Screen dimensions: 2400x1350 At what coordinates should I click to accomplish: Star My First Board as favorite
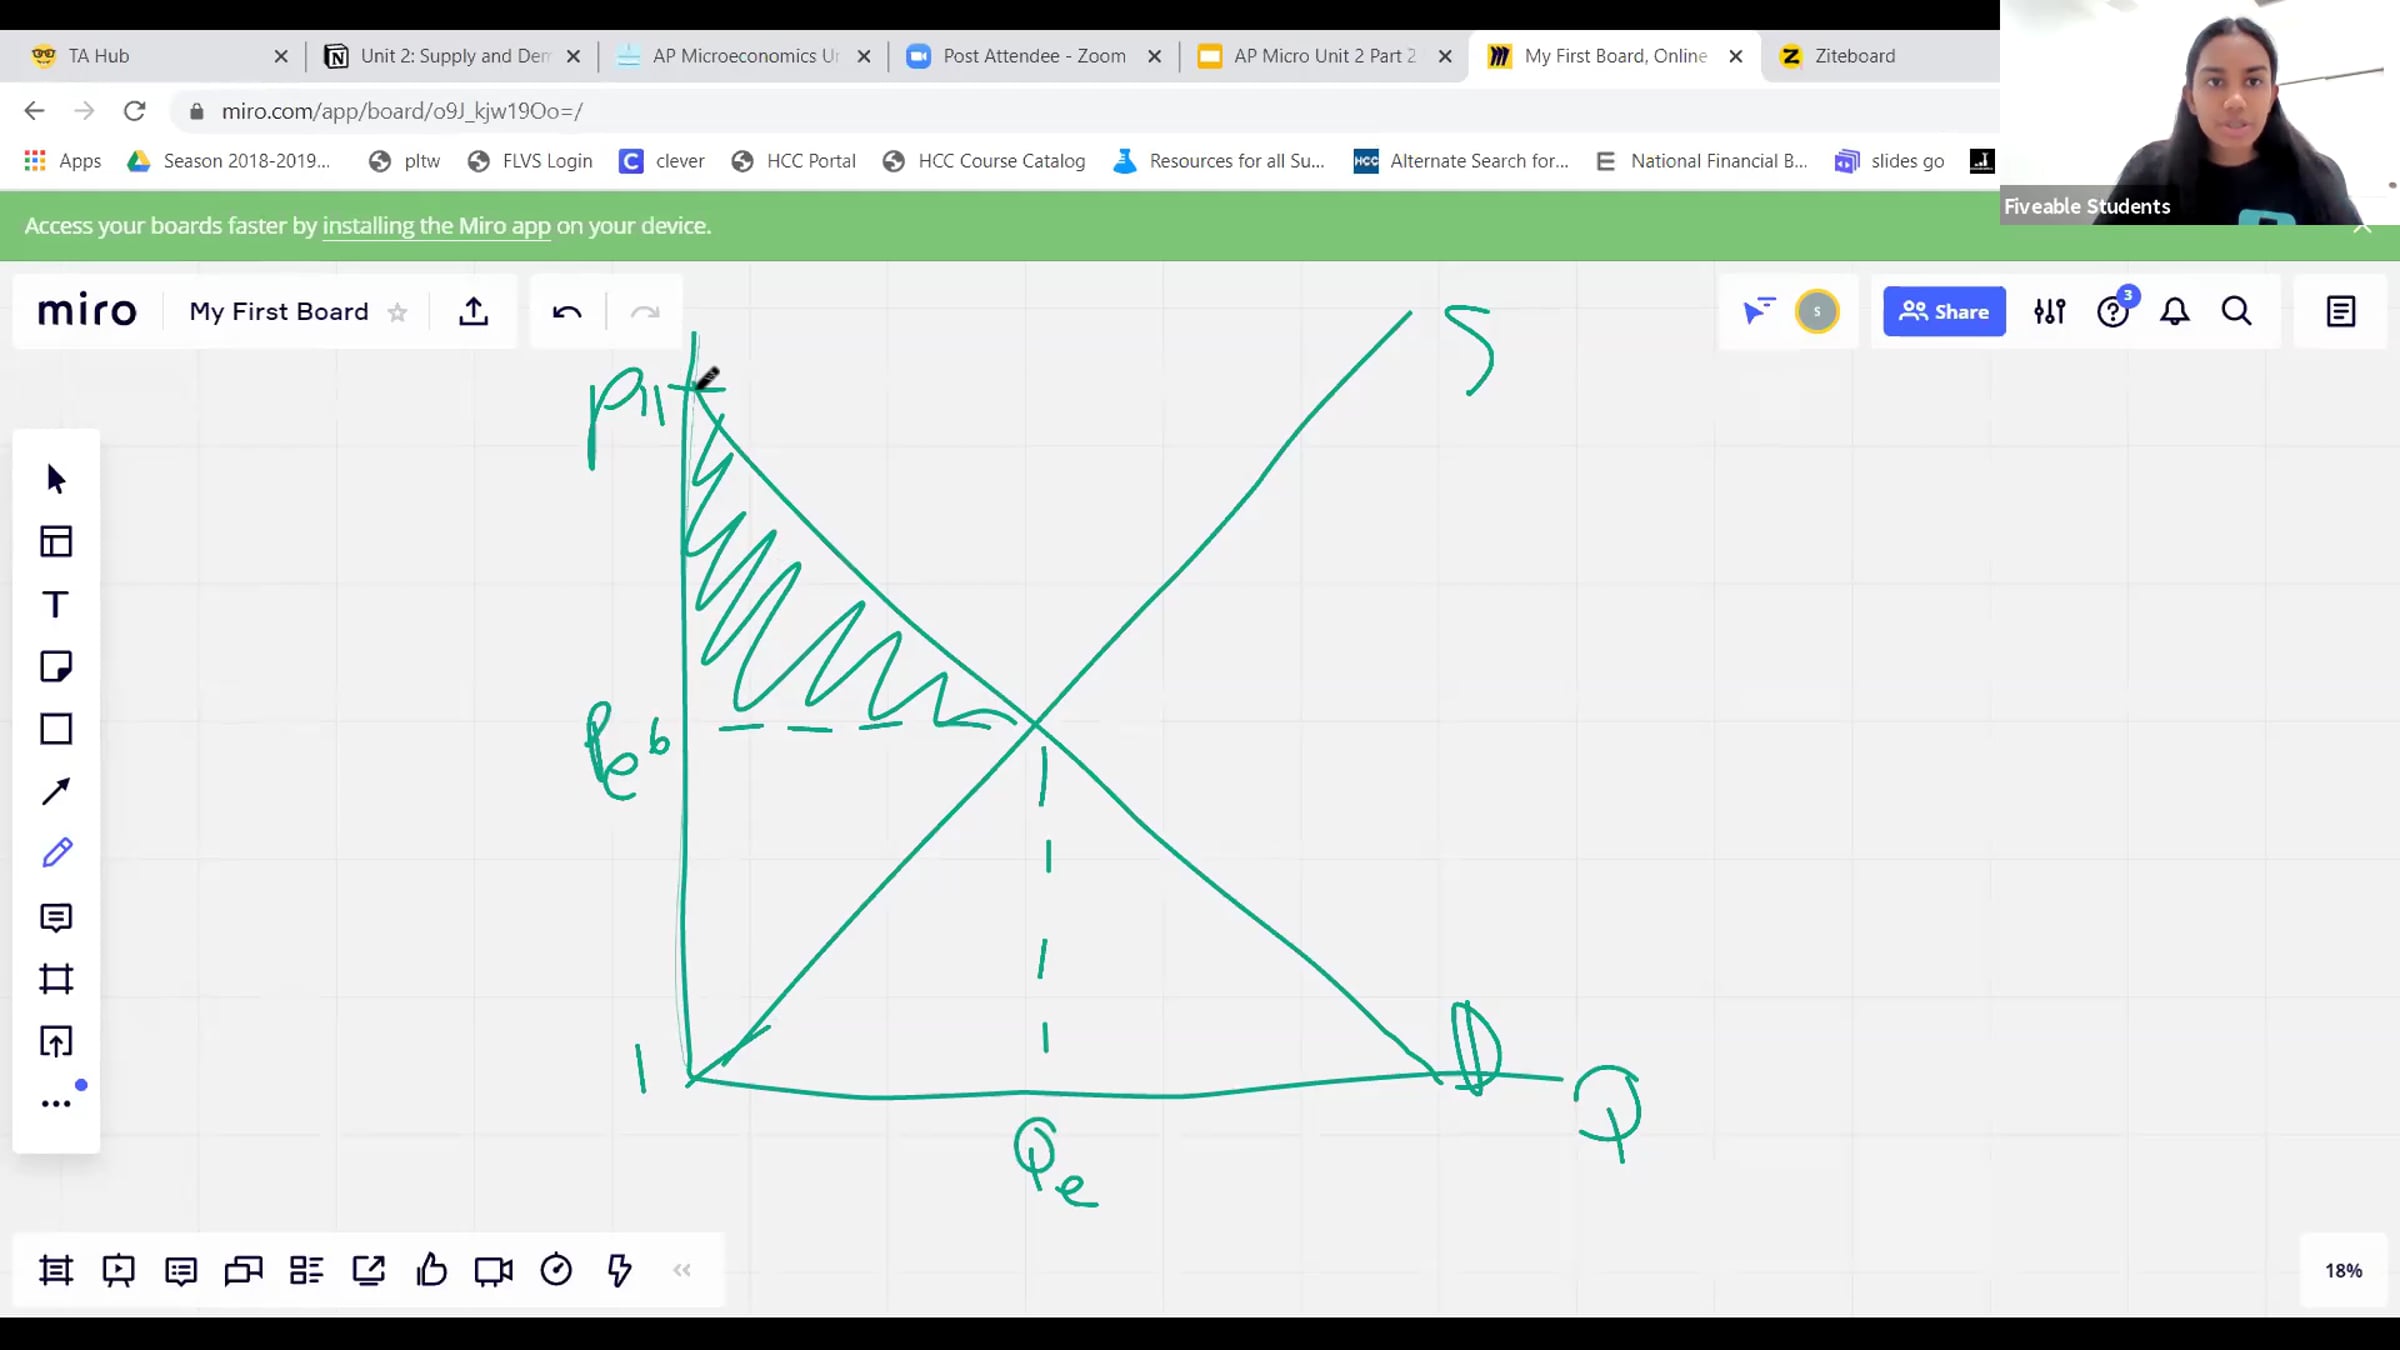398,313
